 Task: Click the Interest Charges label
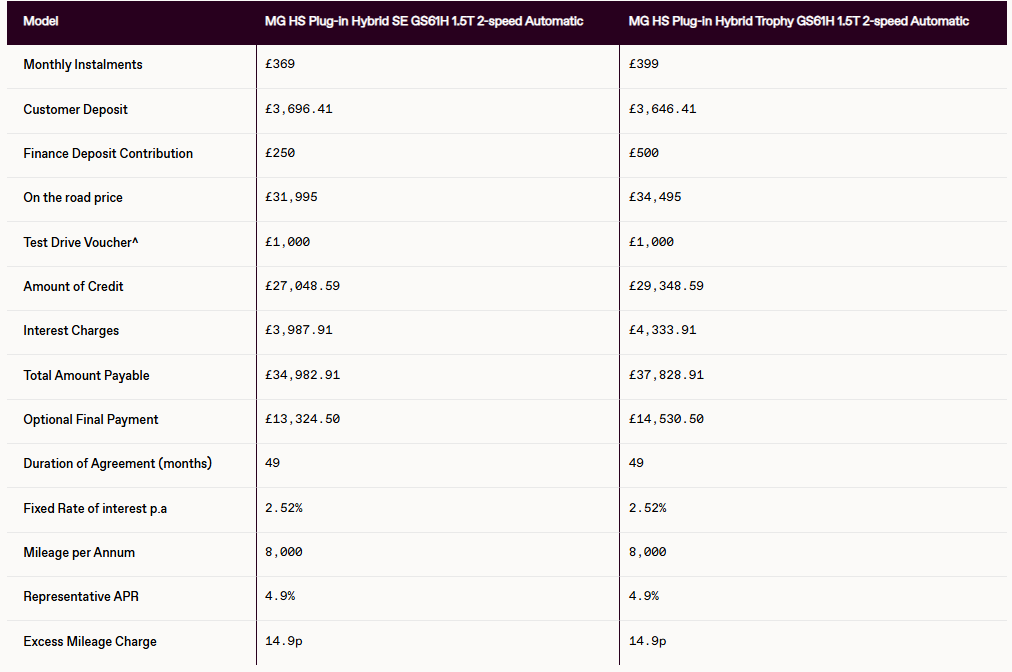(x=71, y=331)
